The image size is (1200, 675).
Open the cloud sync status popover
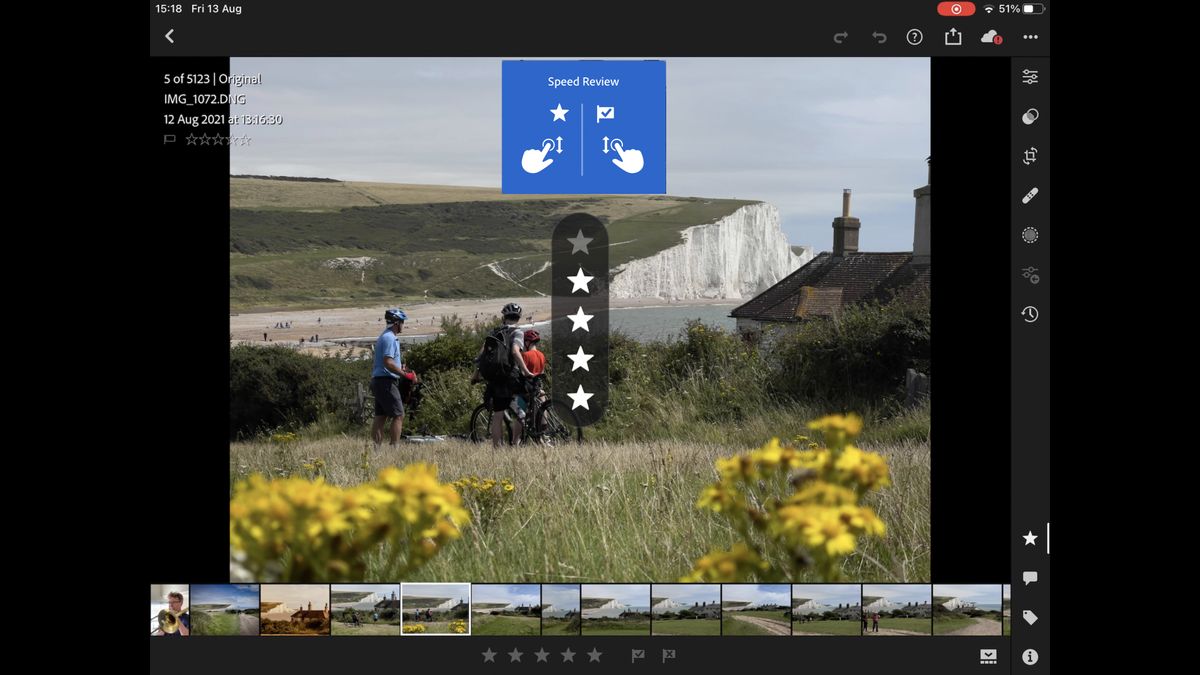[990, 36]
